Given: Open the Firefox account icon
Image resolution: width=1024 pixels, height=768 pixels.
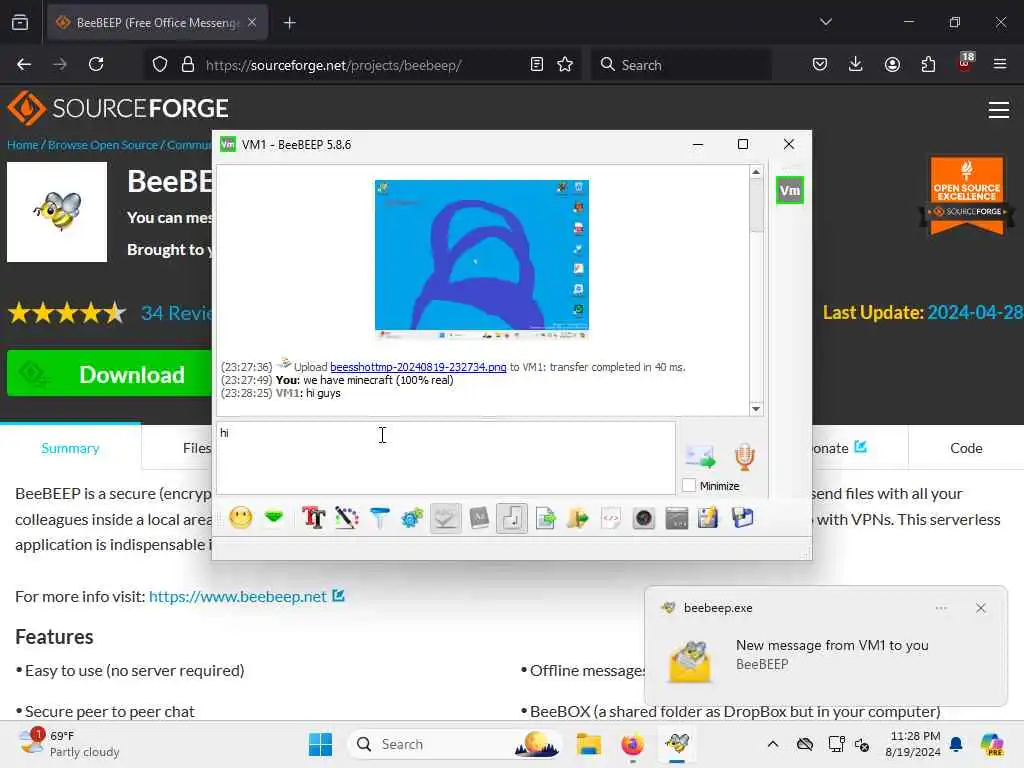Looking at the screenshot, I should coord(892,65).
